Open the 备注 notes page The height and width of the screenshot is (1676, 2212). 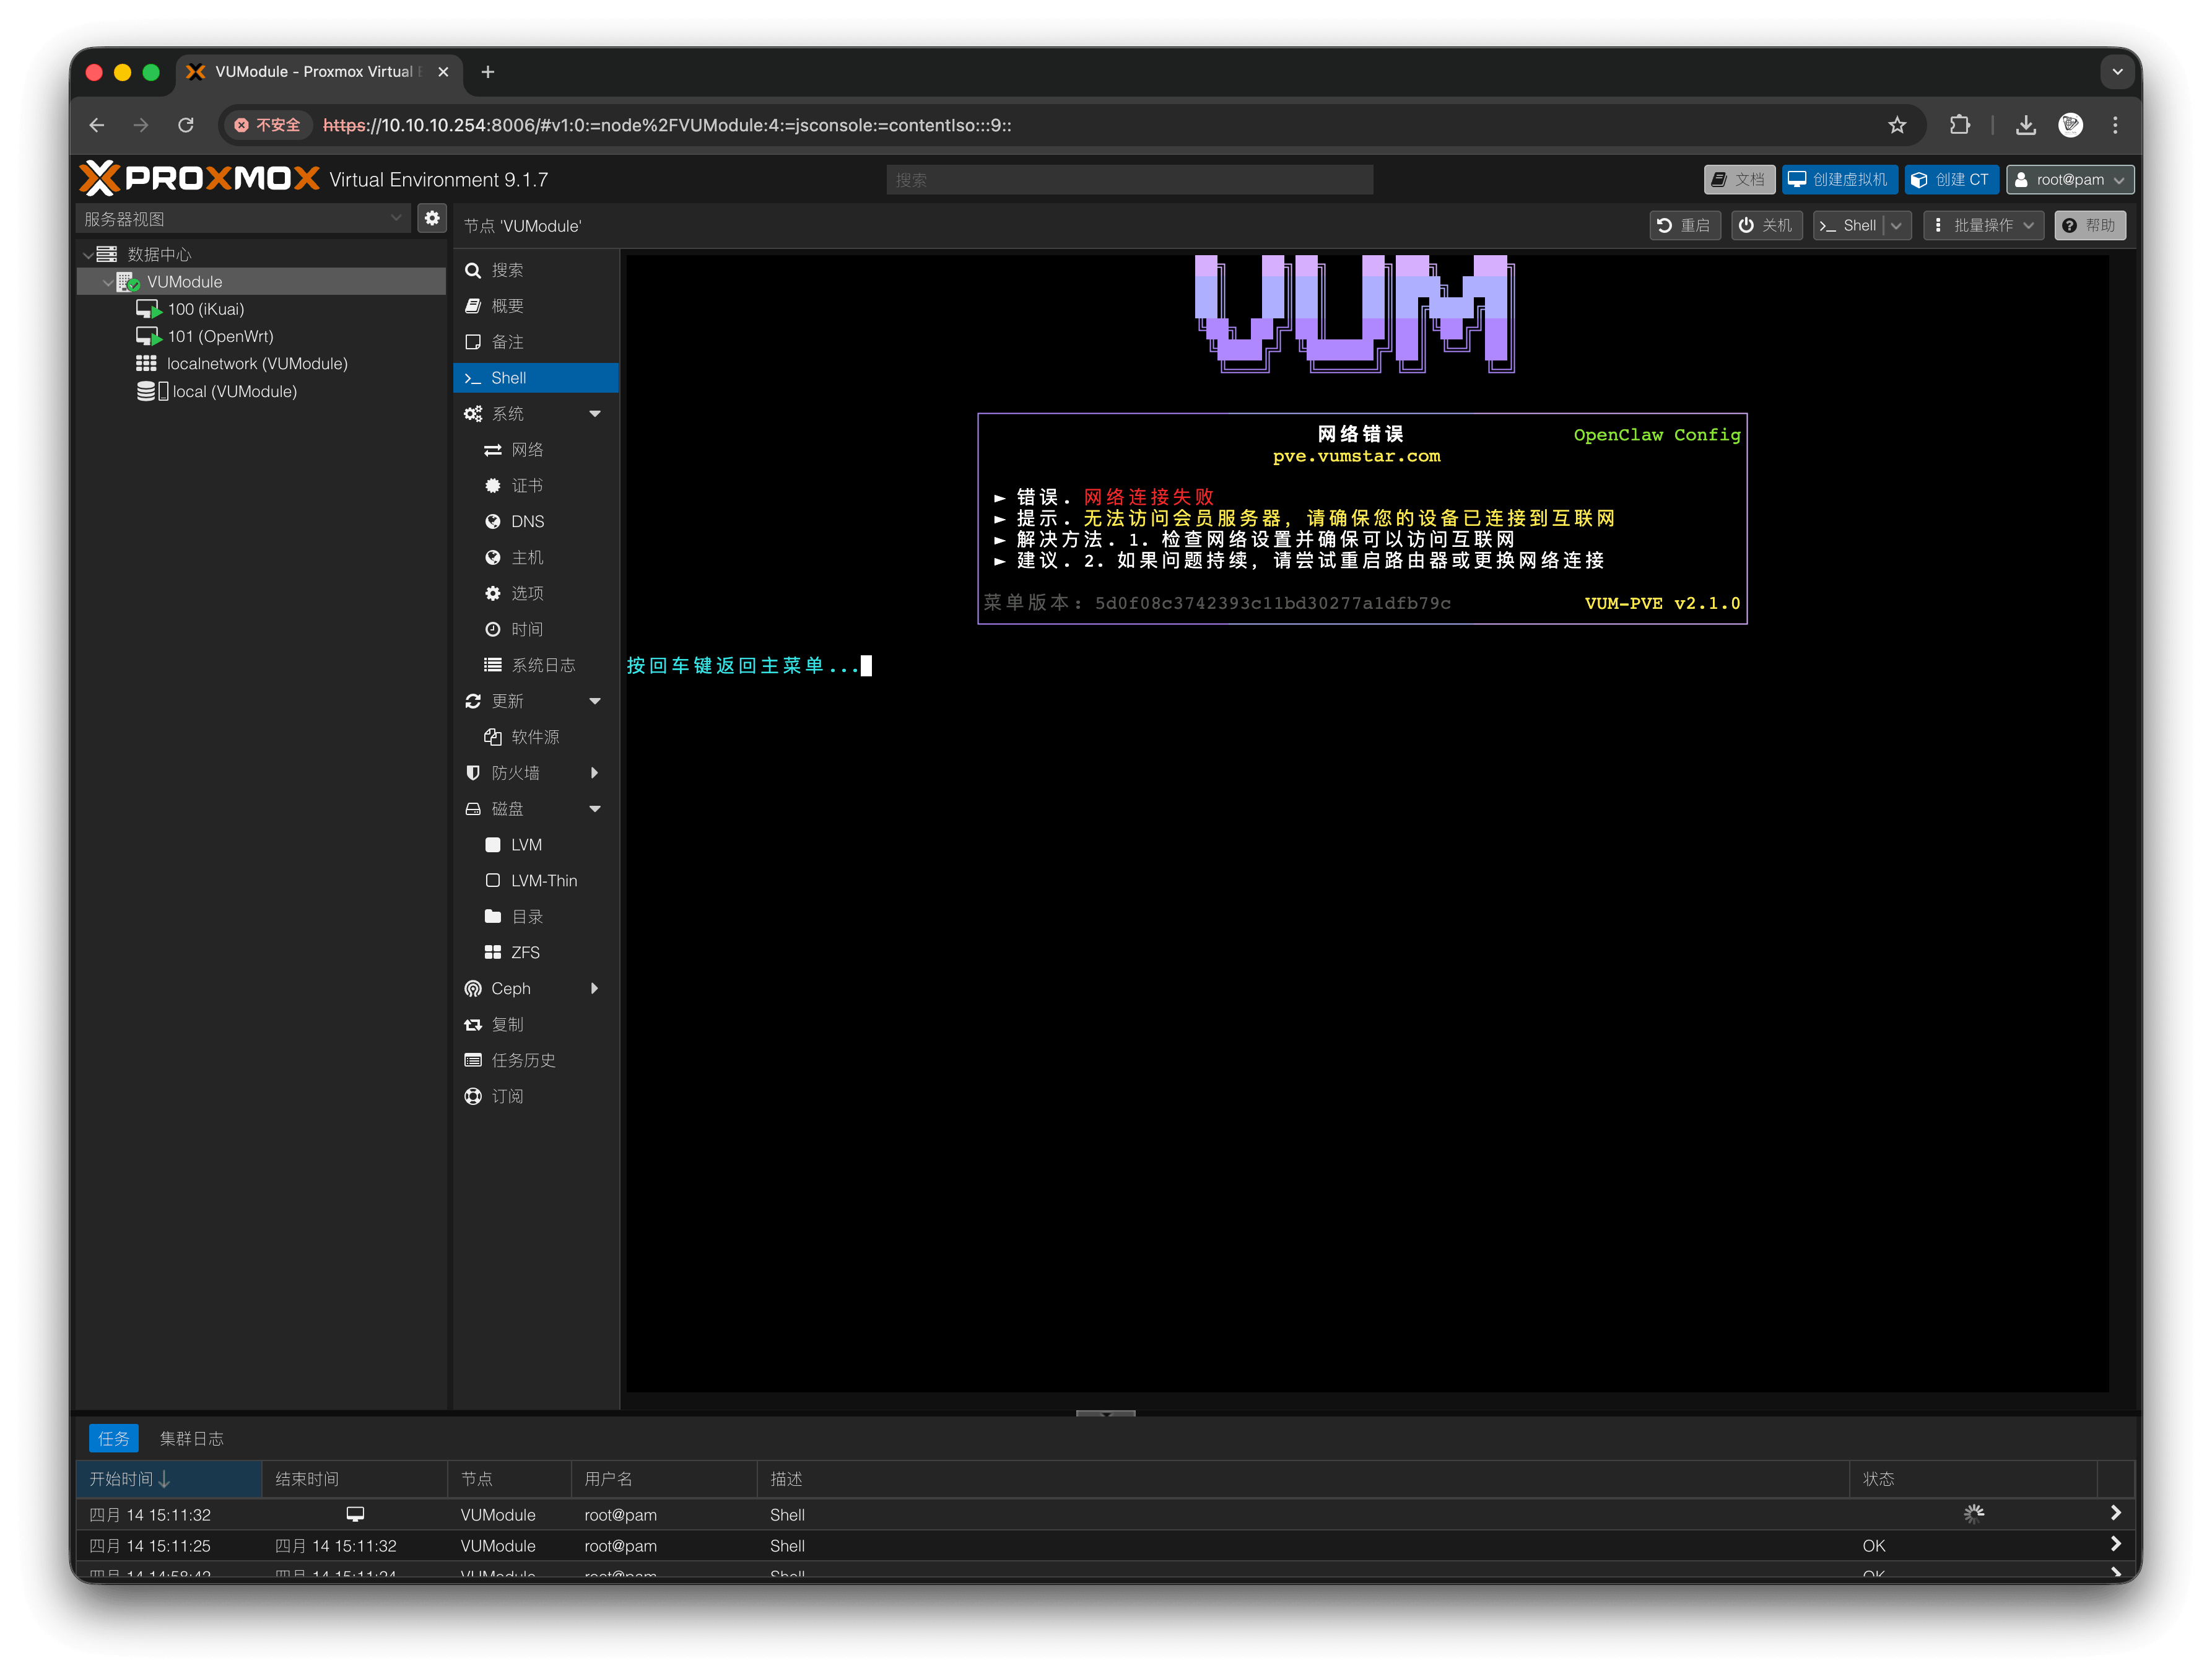coord(535,342)
